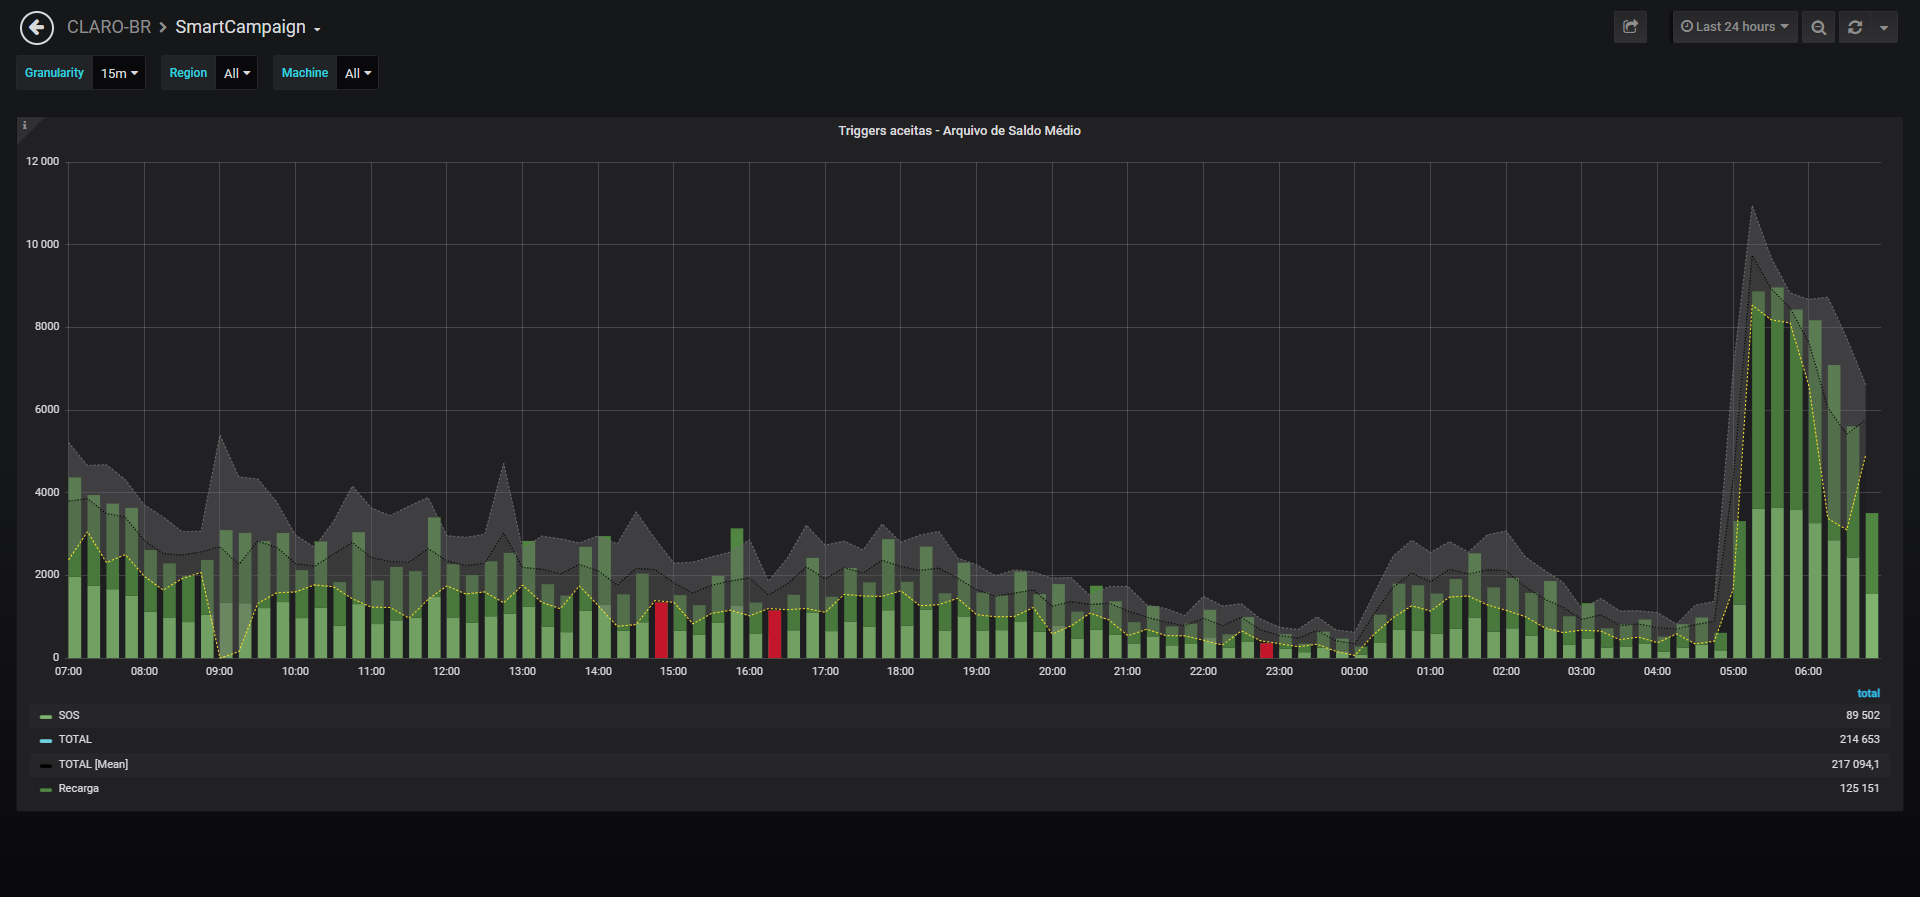Open the Granularity 15m dropdown
Image resolution: width=1920 pixels, height=897 pixels.
[119, 73]
